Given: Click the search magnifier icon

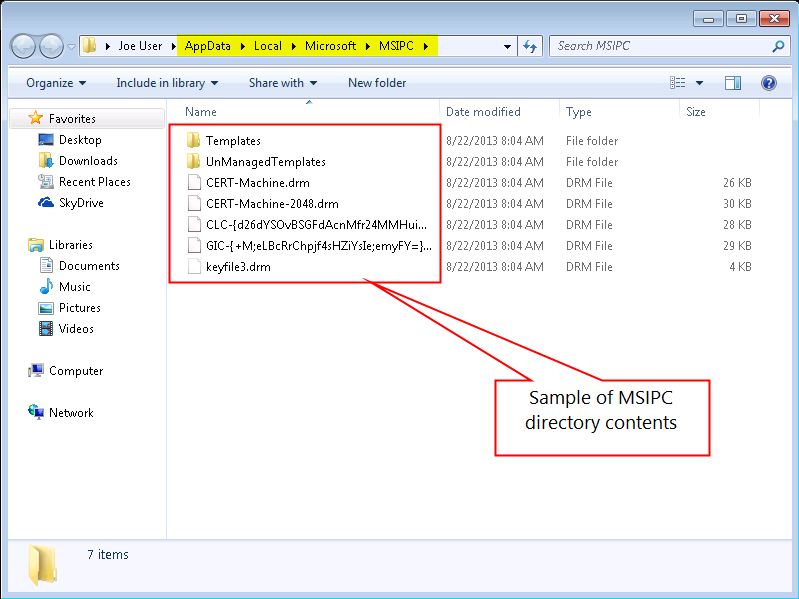Looking at the screenshot, I should tap(778, 46).
